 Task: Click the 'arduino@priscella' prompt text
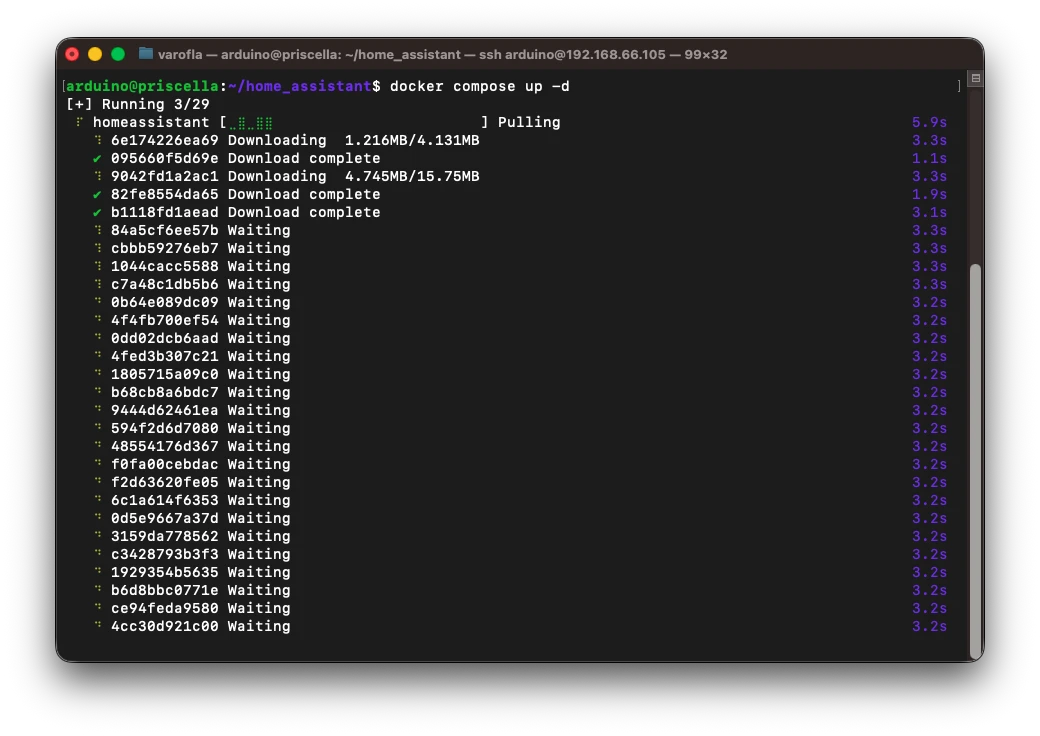(x=142, y=86)
